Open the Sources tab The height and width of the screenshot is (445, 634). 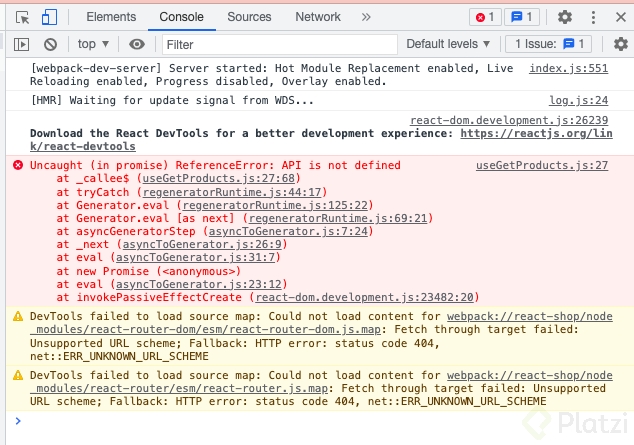coord(249,17)
